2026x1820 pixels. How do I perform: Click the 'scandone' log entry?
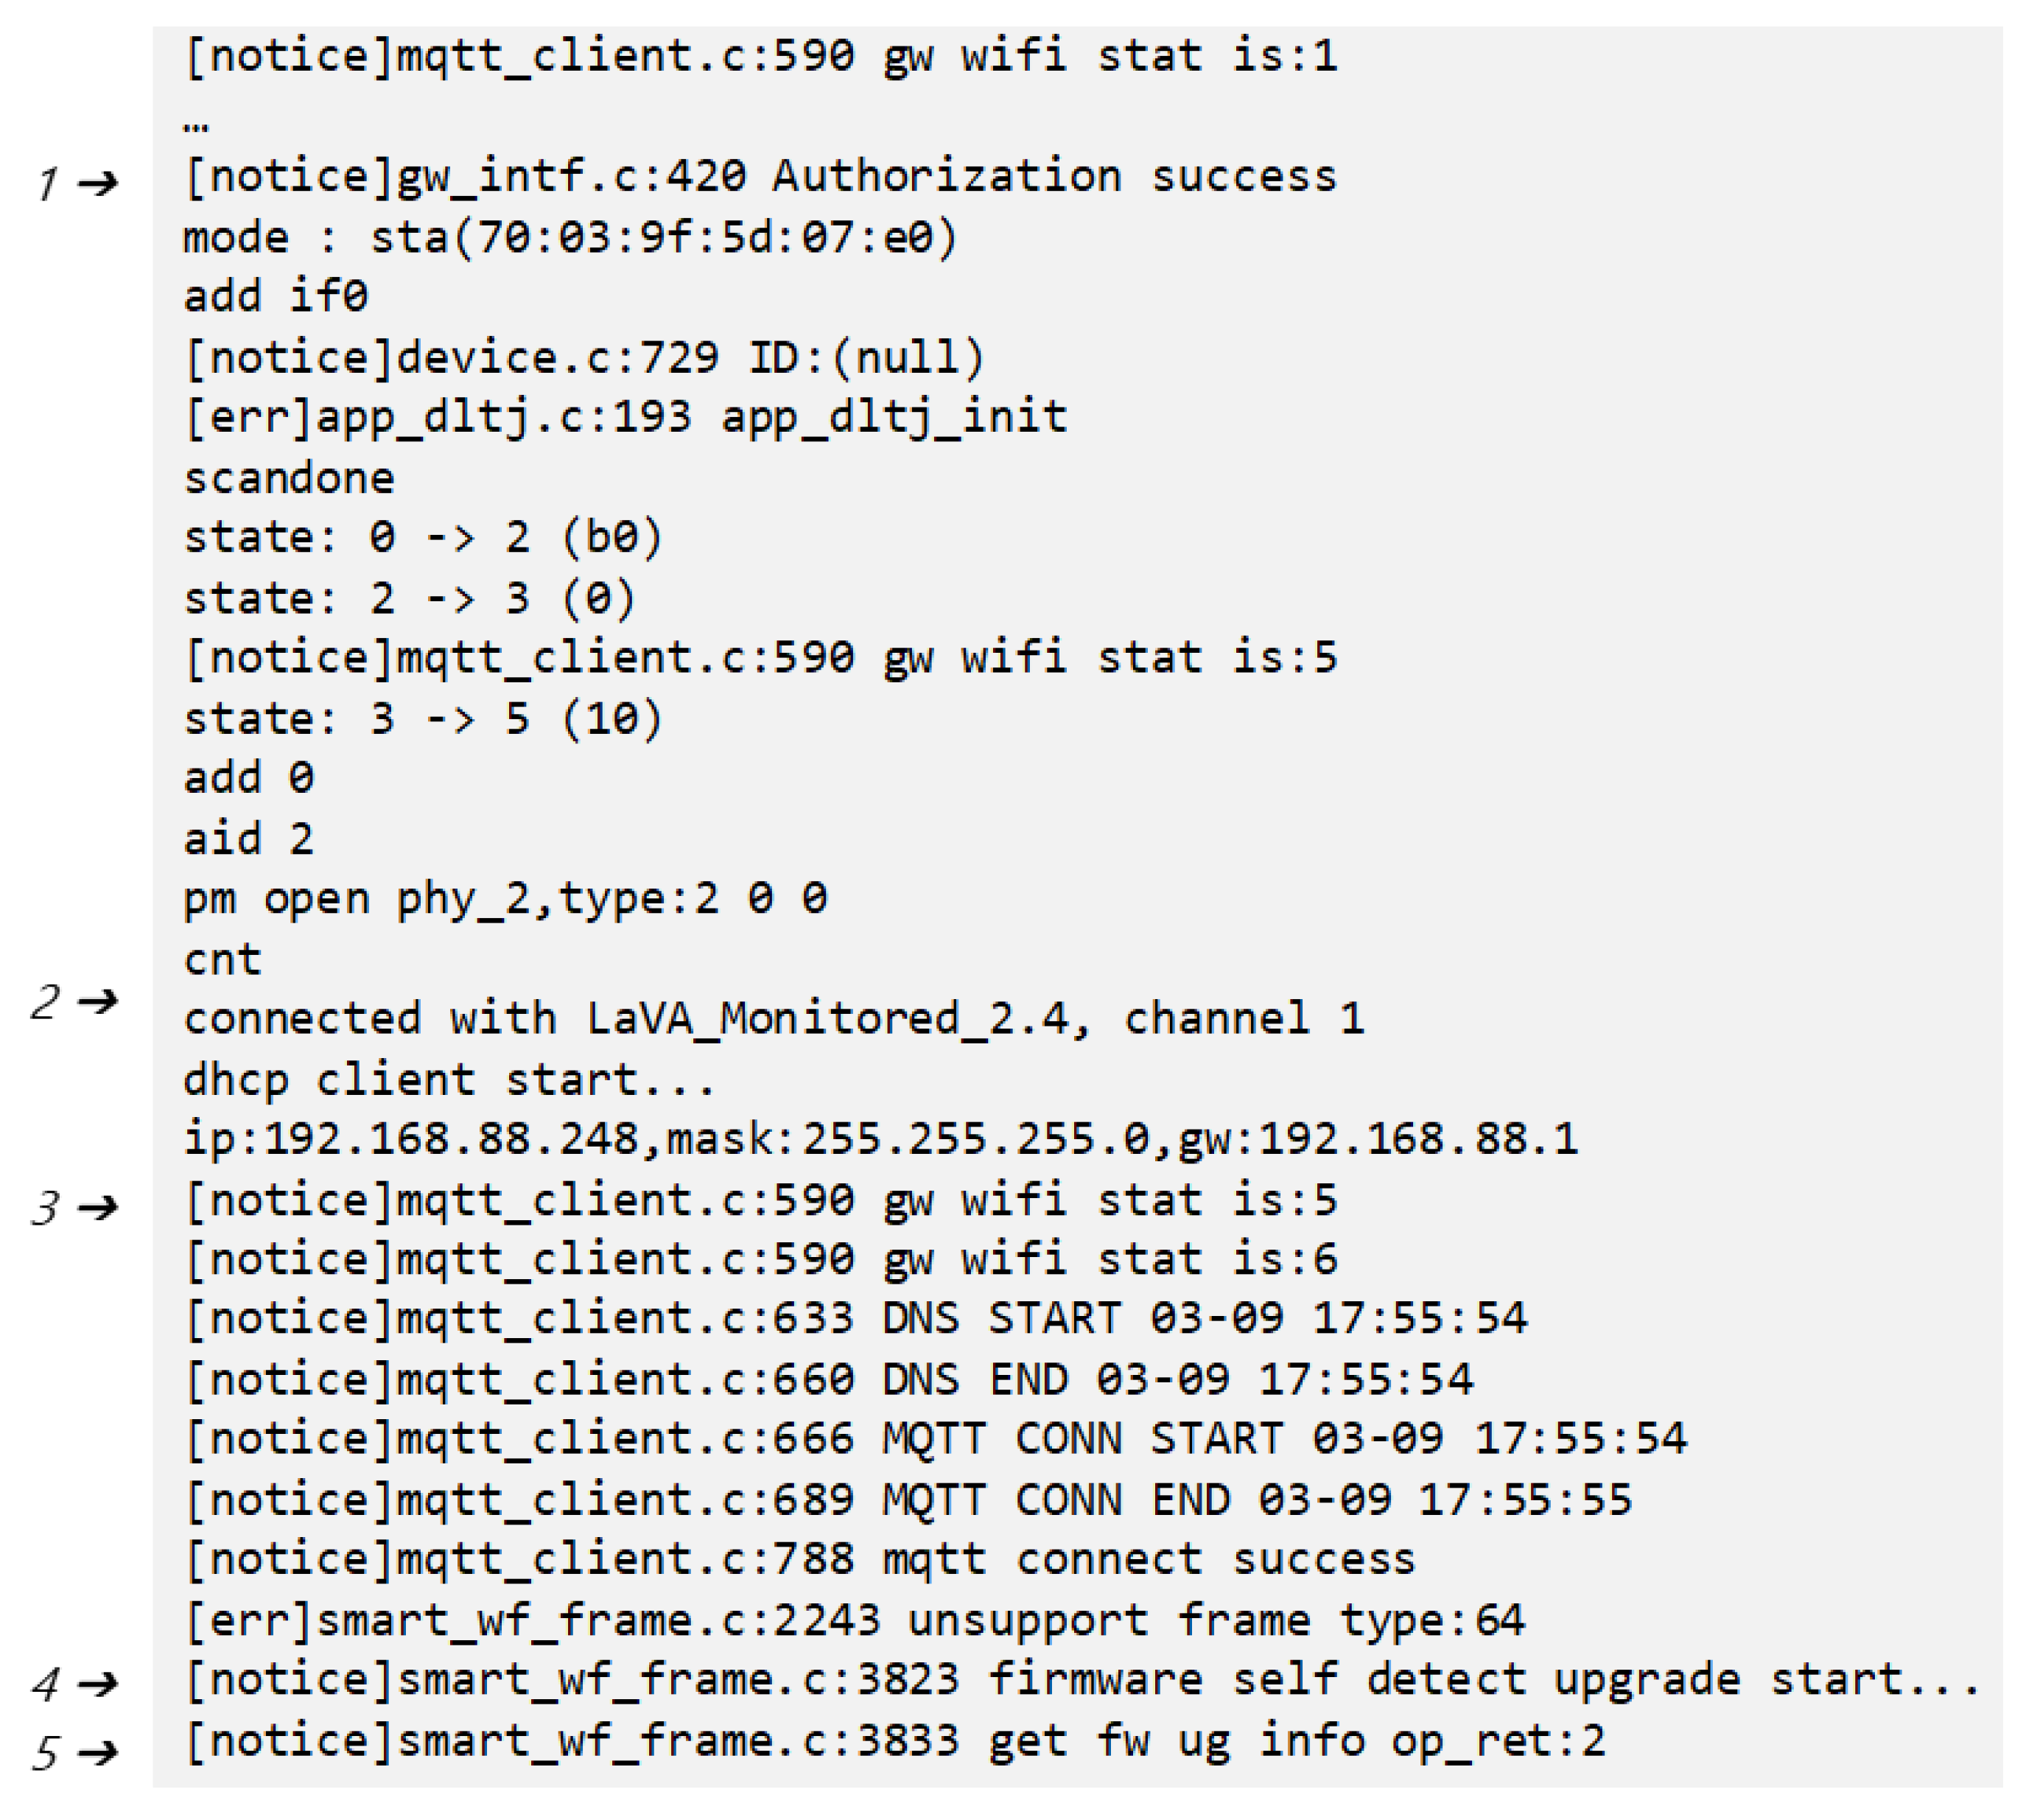289,478
